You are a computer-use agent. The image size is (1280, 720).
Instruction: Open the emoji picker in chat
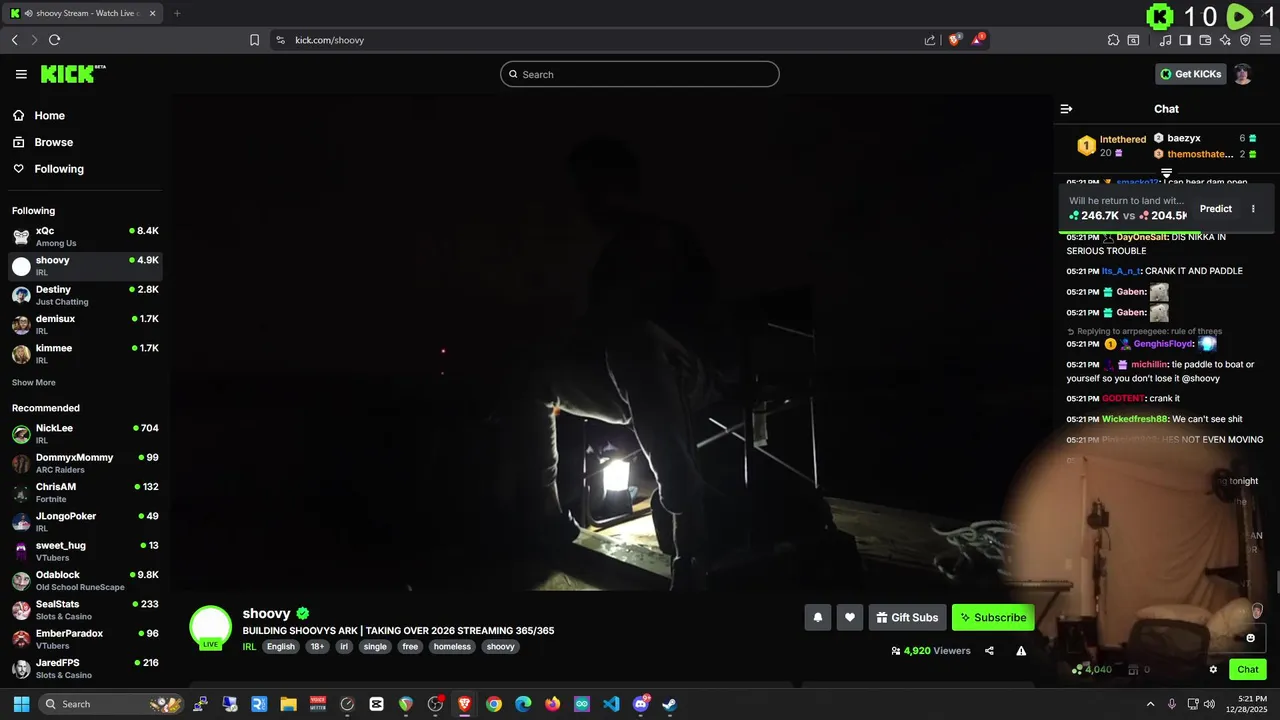[x=1250, y=638]
